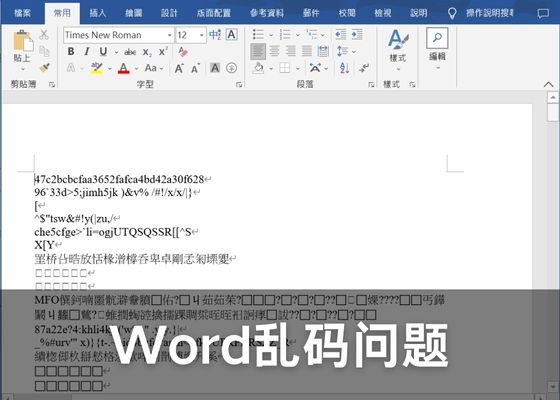This screenshot has width=560, height=400.
Task: Click the Asian Layout icon
Action: (315, 68)
